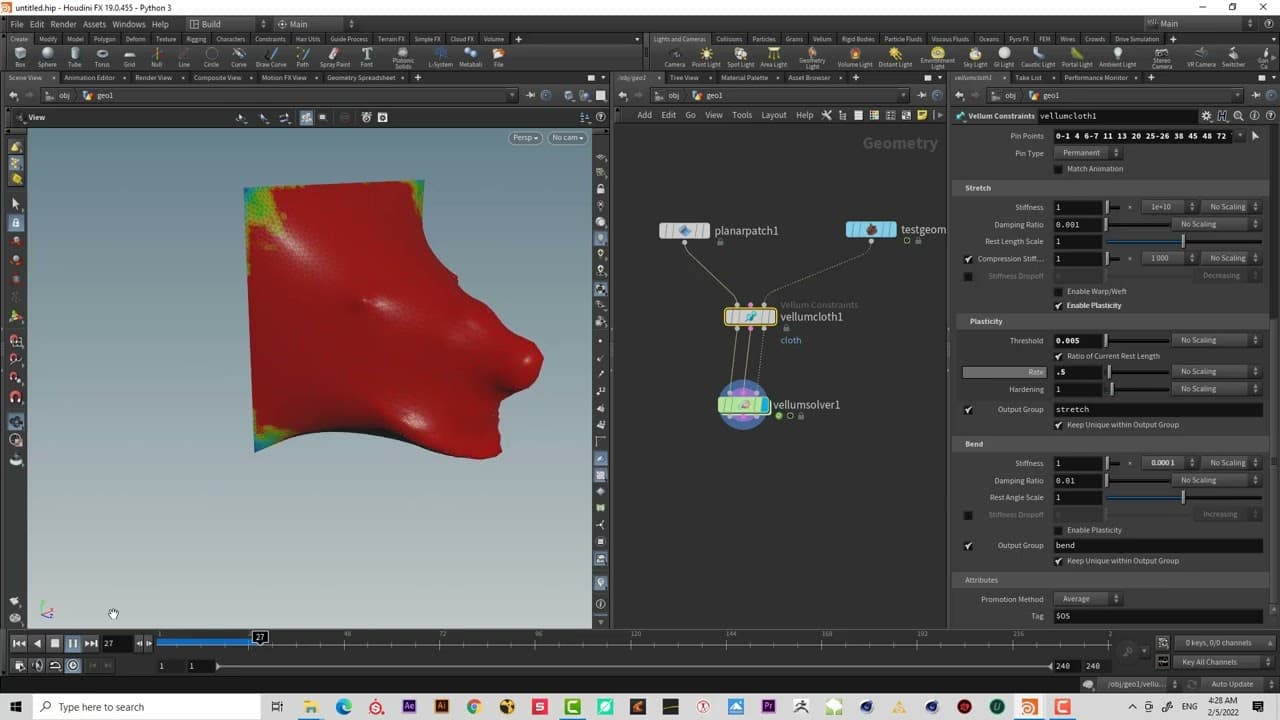Pick the Tube shelf tool
1280x720 pixels.
[x=75, y=57]
